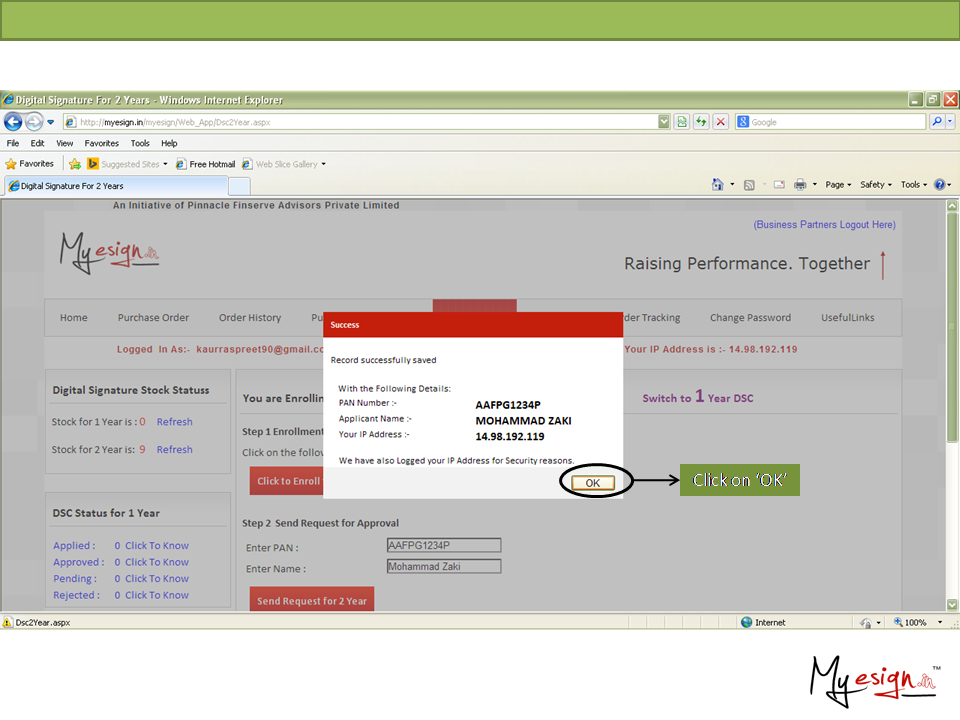This screenshot has width=960, height=720.
Task: Open the Tools menu in menu bar
Action: [x=140, y=143]
